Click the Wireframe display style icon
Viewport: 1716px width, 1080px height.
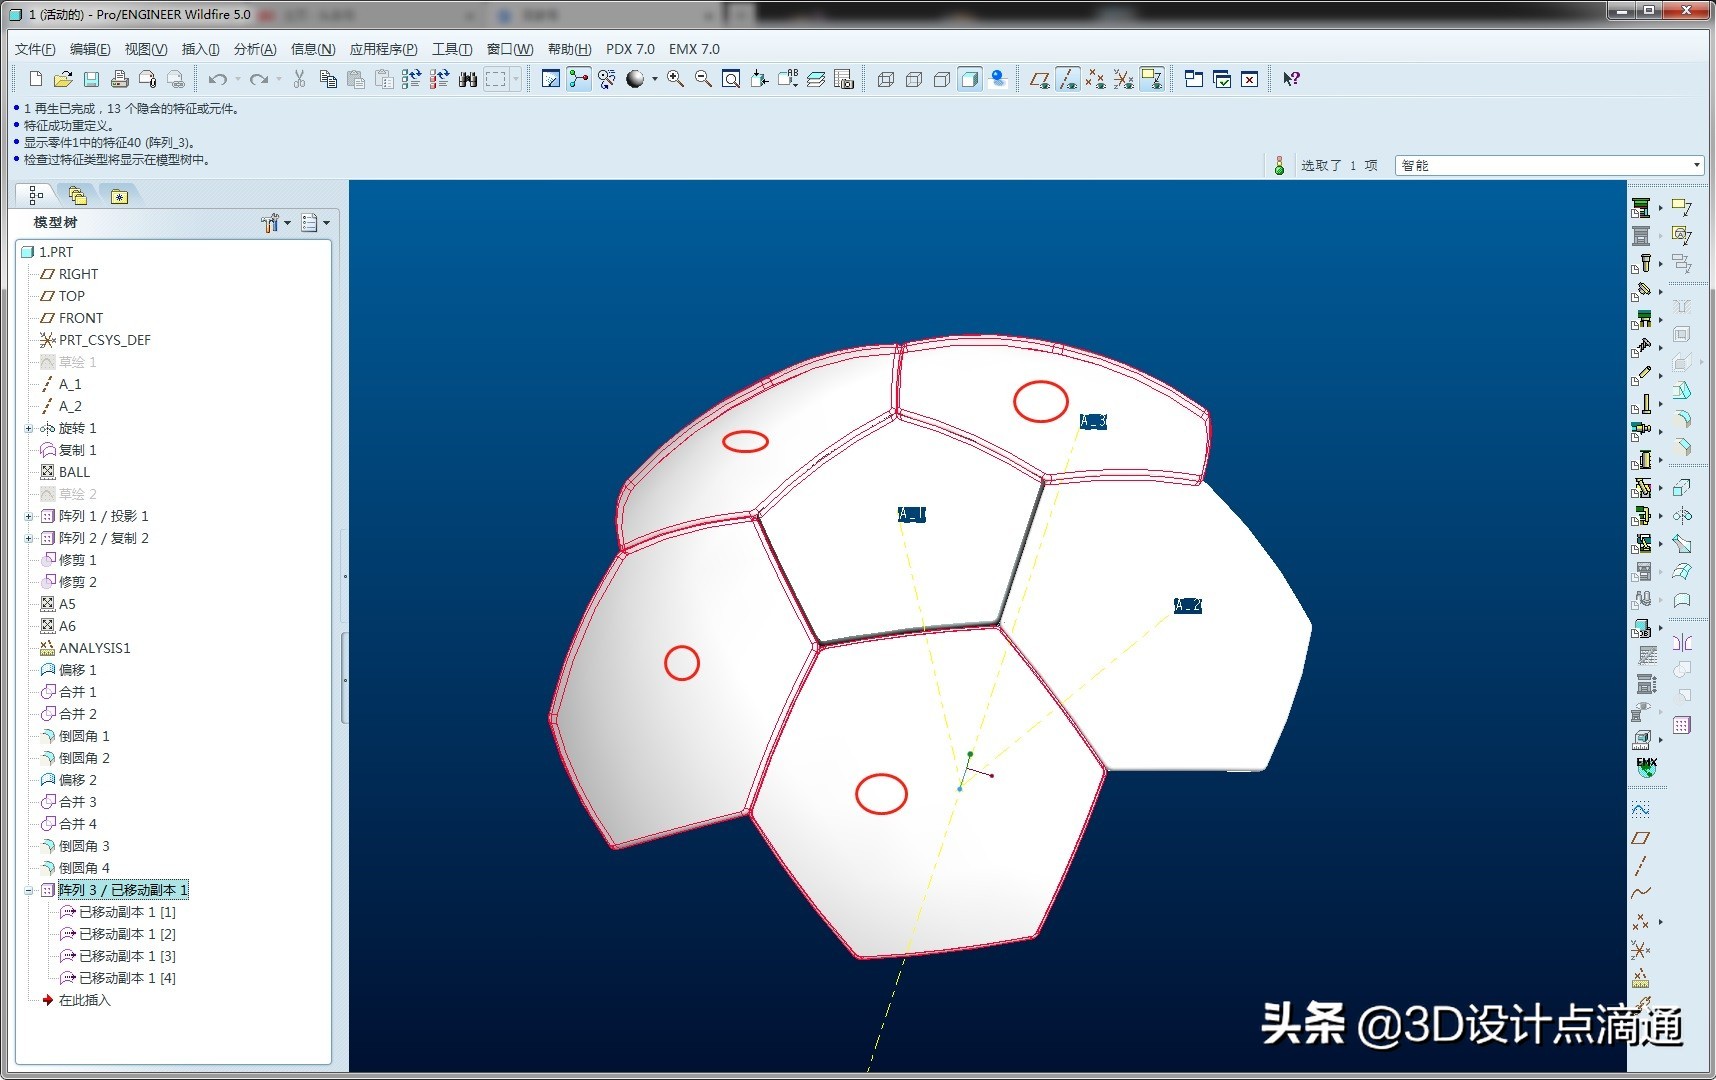(x=886, y=79)
